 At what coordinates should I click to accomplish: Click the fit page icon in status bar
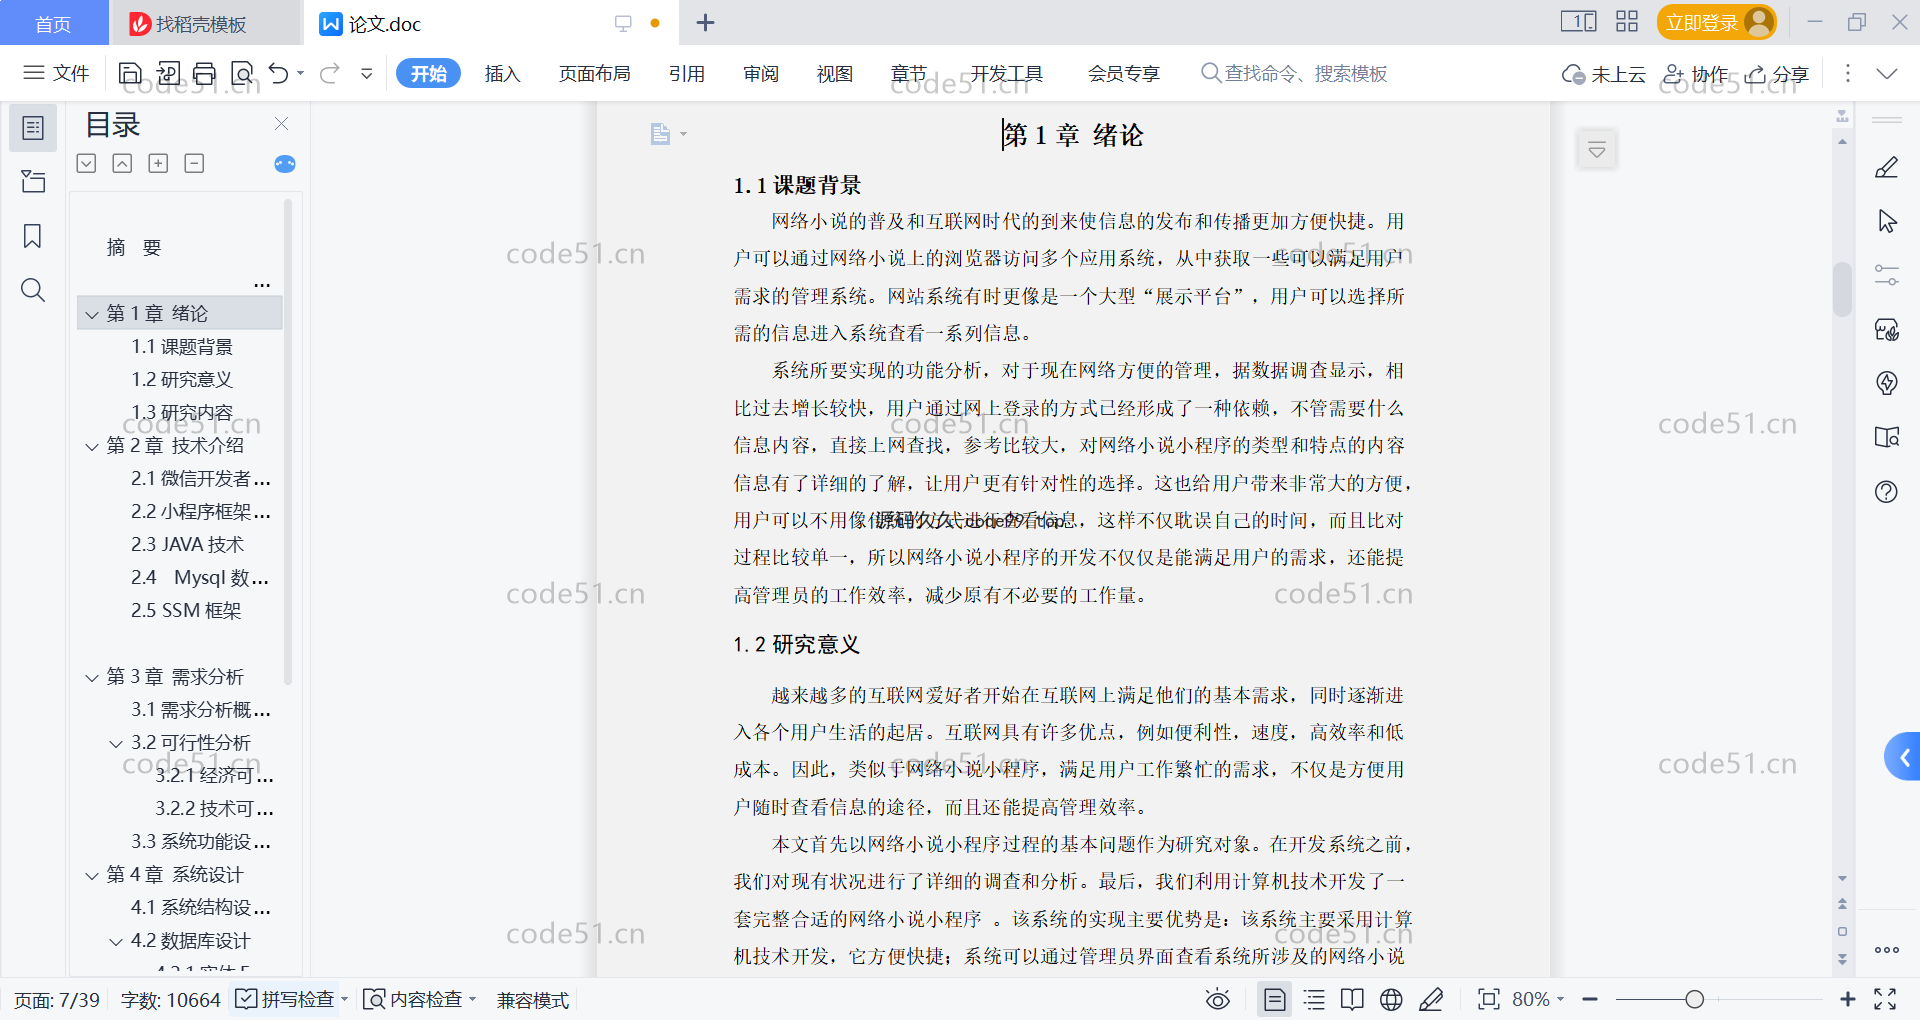tap(1488, 999)
